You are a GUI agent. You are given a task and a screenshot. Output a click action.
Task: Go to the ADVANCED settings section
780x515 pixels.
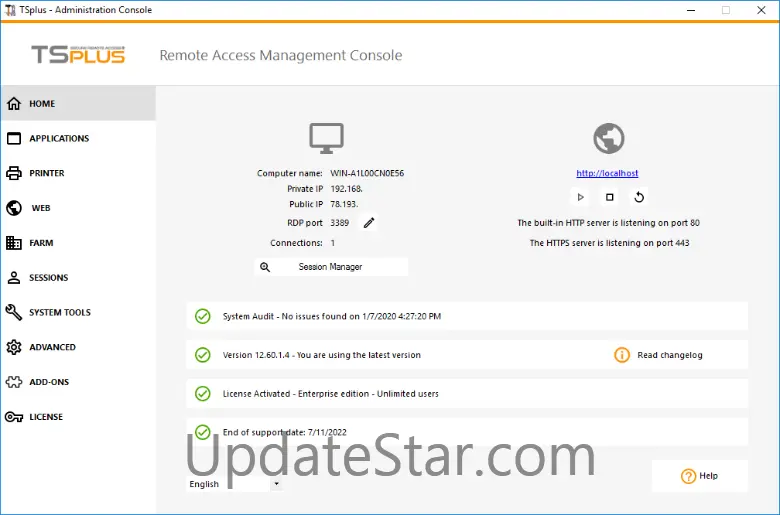[x=79, y=347]
